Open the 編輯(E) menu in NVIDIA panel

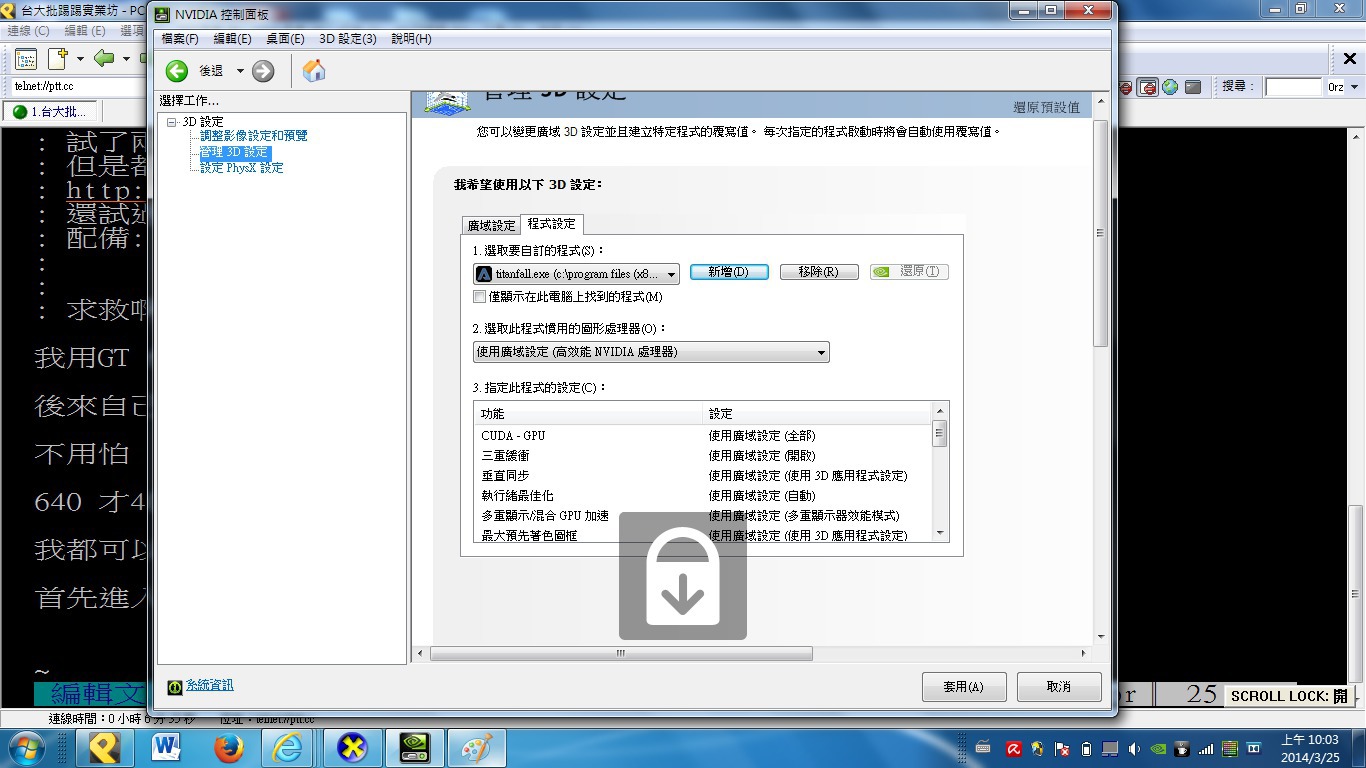[232, 39]
